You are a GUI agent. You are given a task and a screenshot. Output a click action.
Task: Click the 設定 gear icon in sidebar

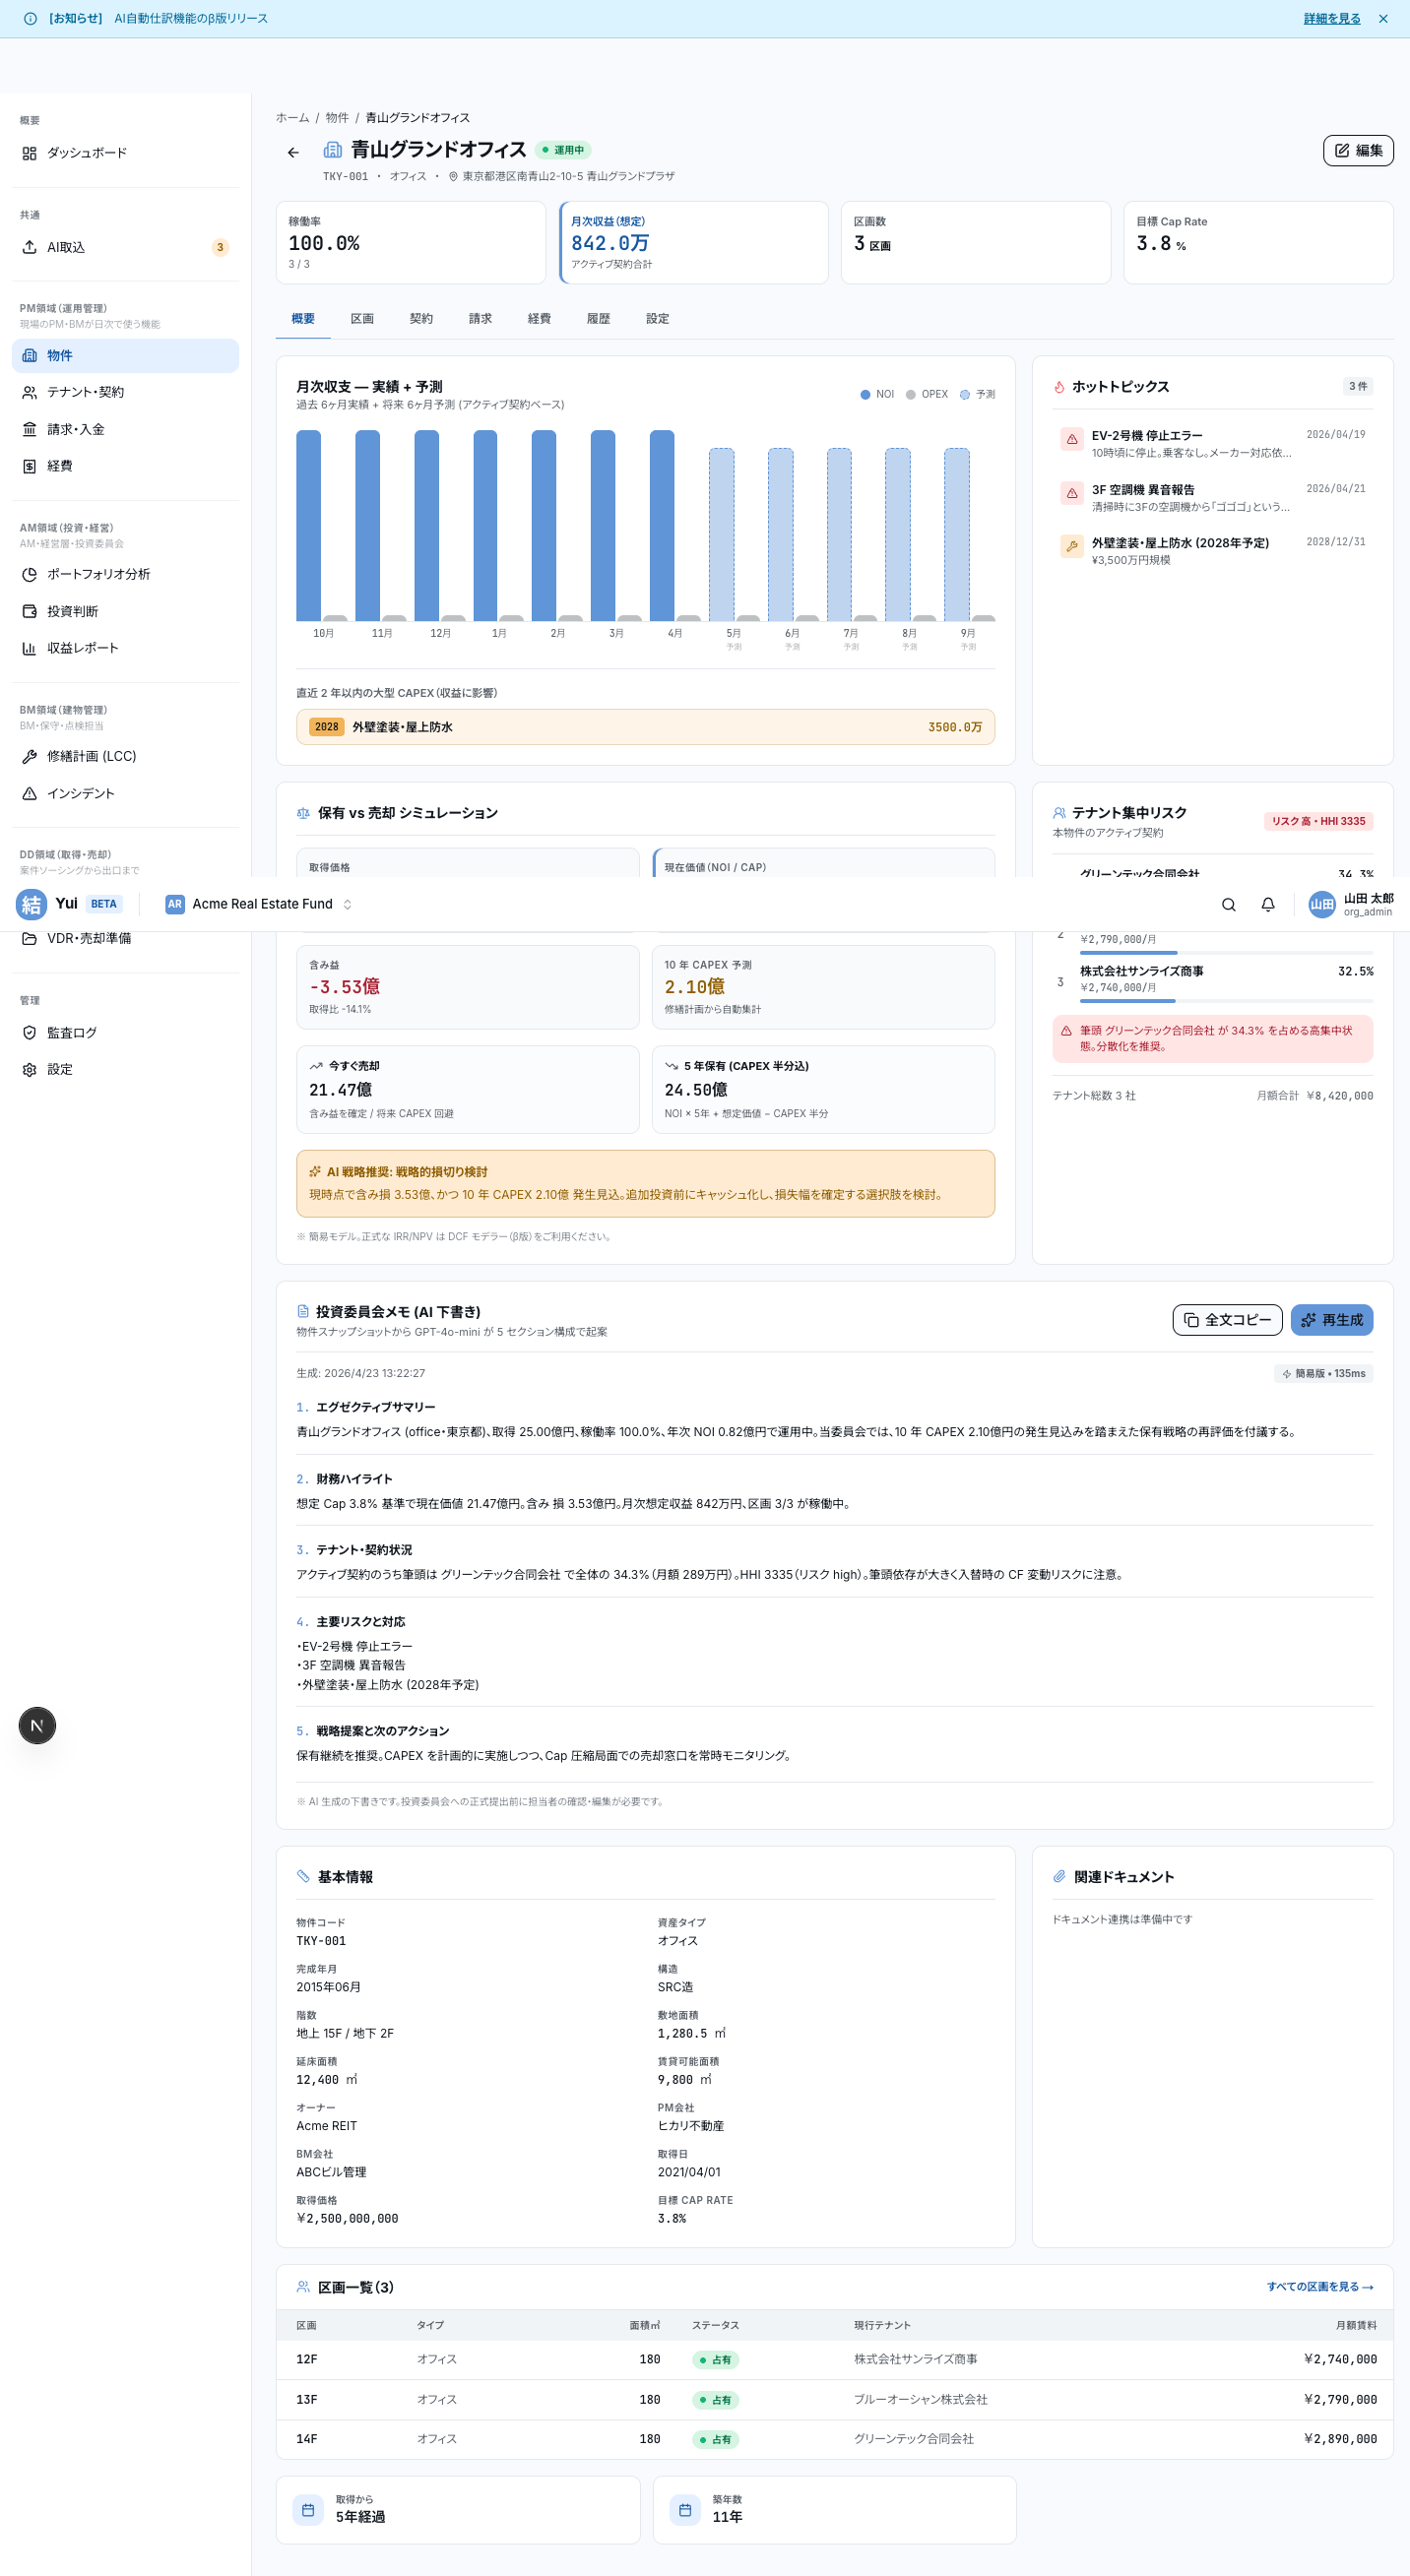pos(29,1069)
